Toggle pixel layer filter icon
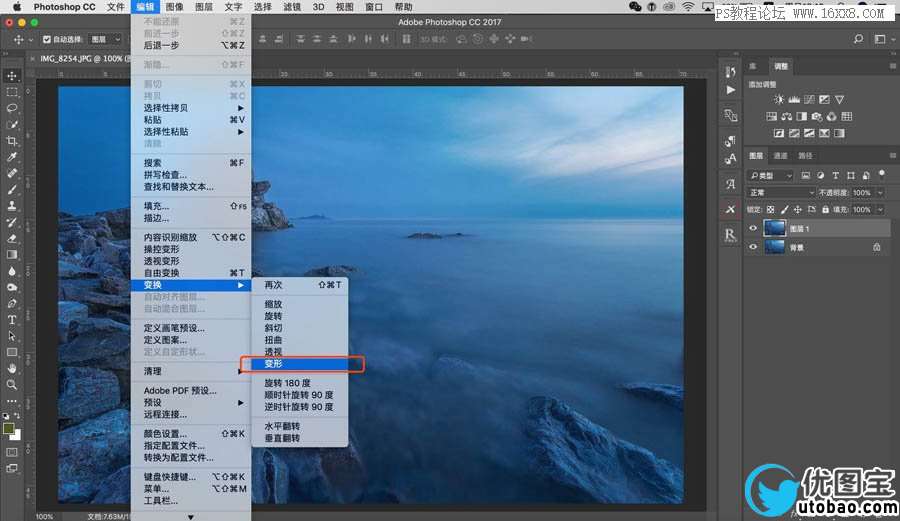Viewport: 900px width, 521px height. (x=806, y=175)
